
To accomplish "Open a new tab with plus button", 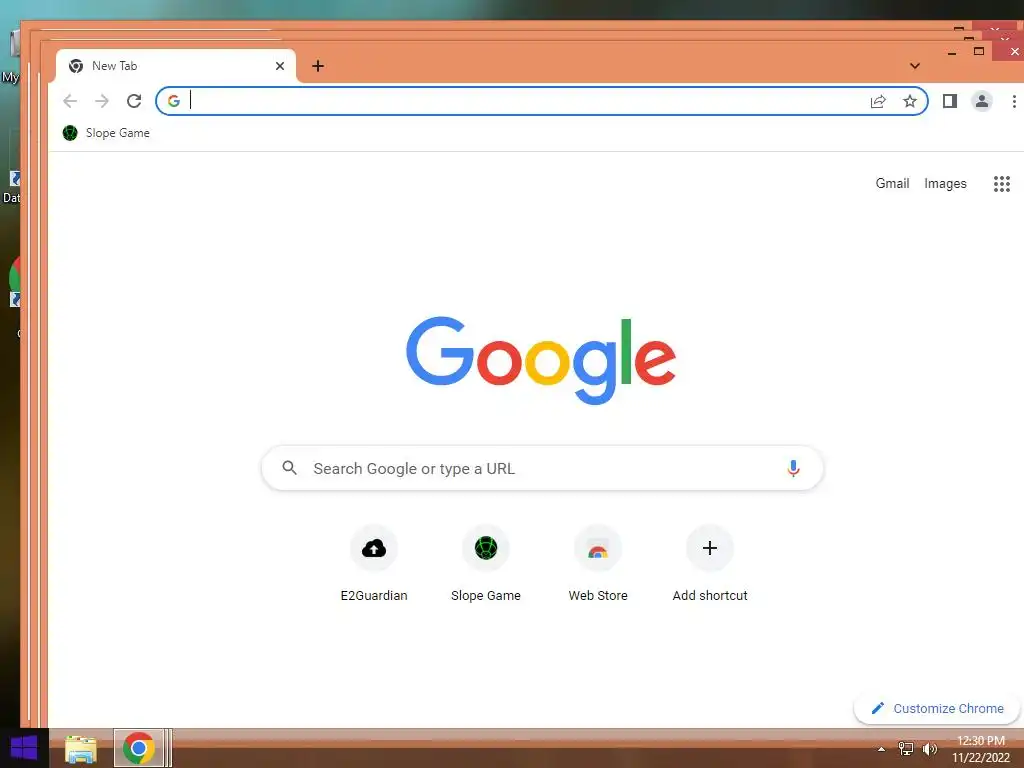I will 318,66.
